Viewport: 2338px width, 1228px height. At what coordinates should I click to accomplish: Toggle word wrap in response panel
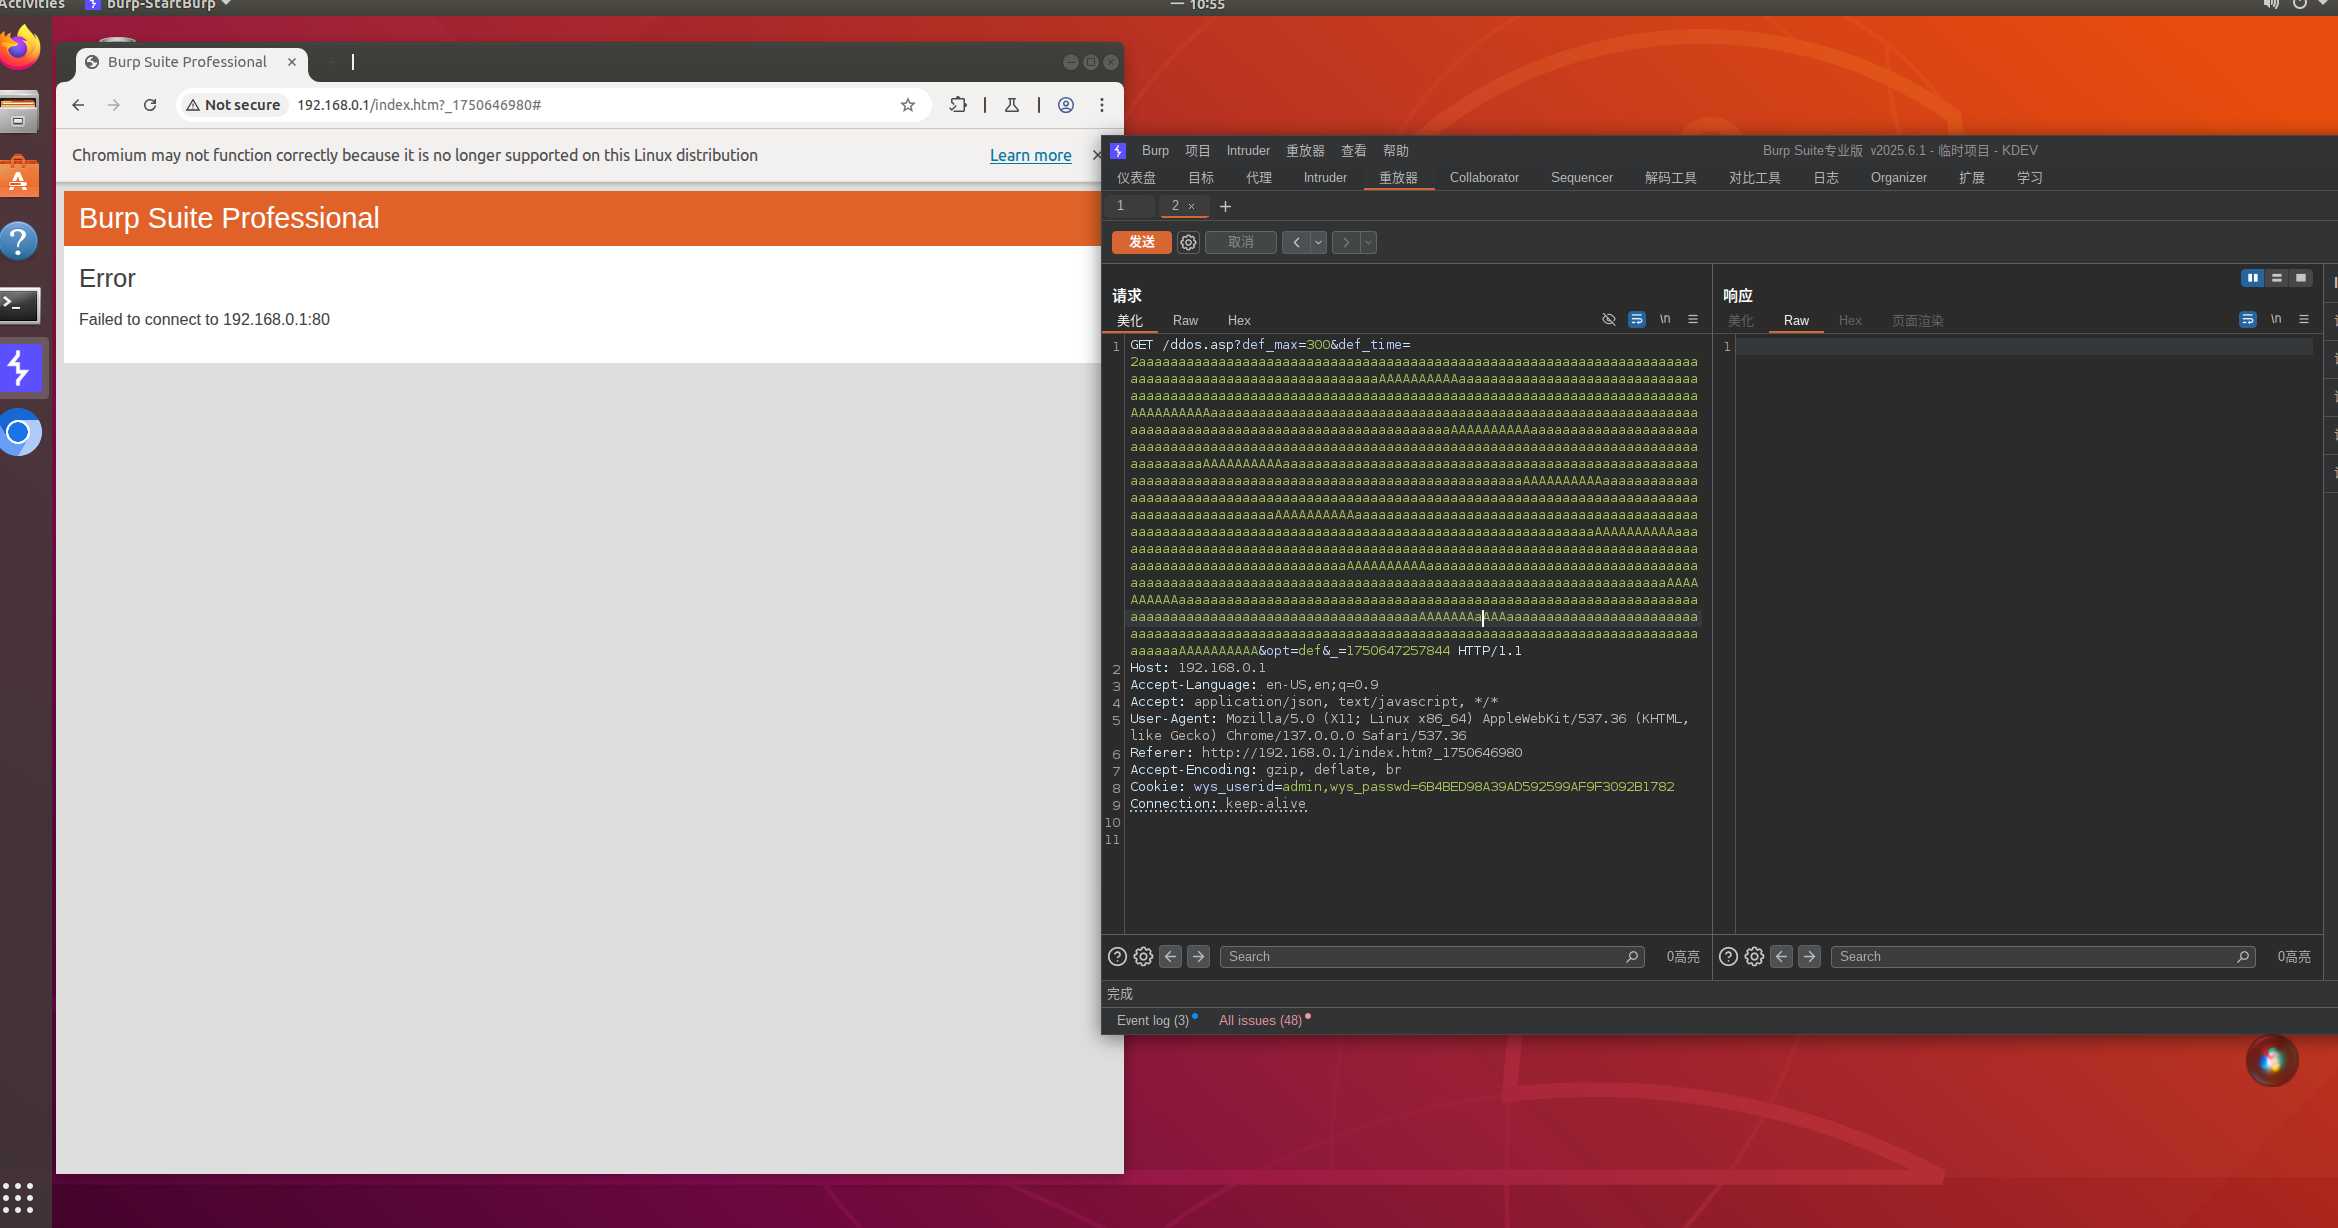tap(2247, 320)
